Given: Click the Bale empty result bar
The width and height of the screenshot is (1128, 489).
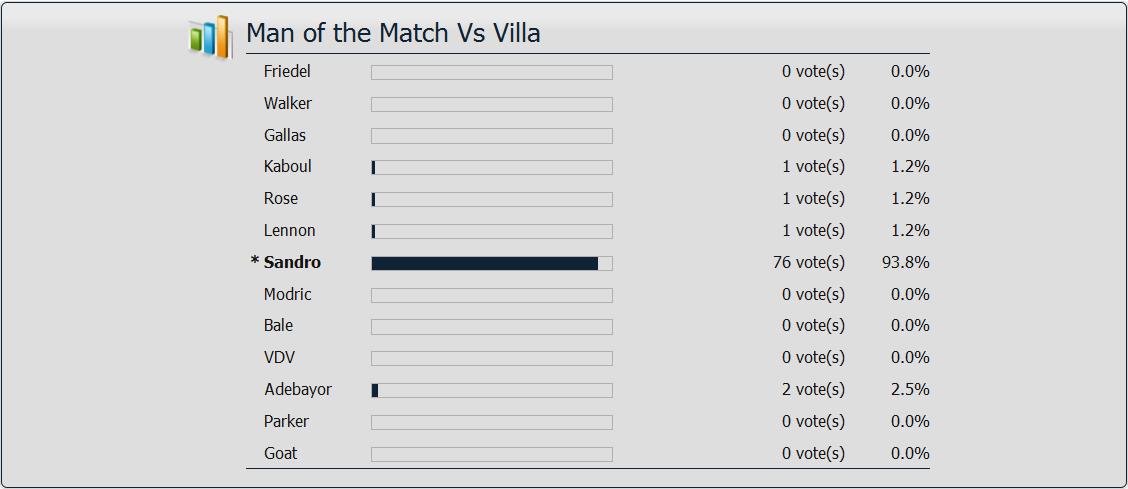Looking at the screenshot, I should point(492,326).
